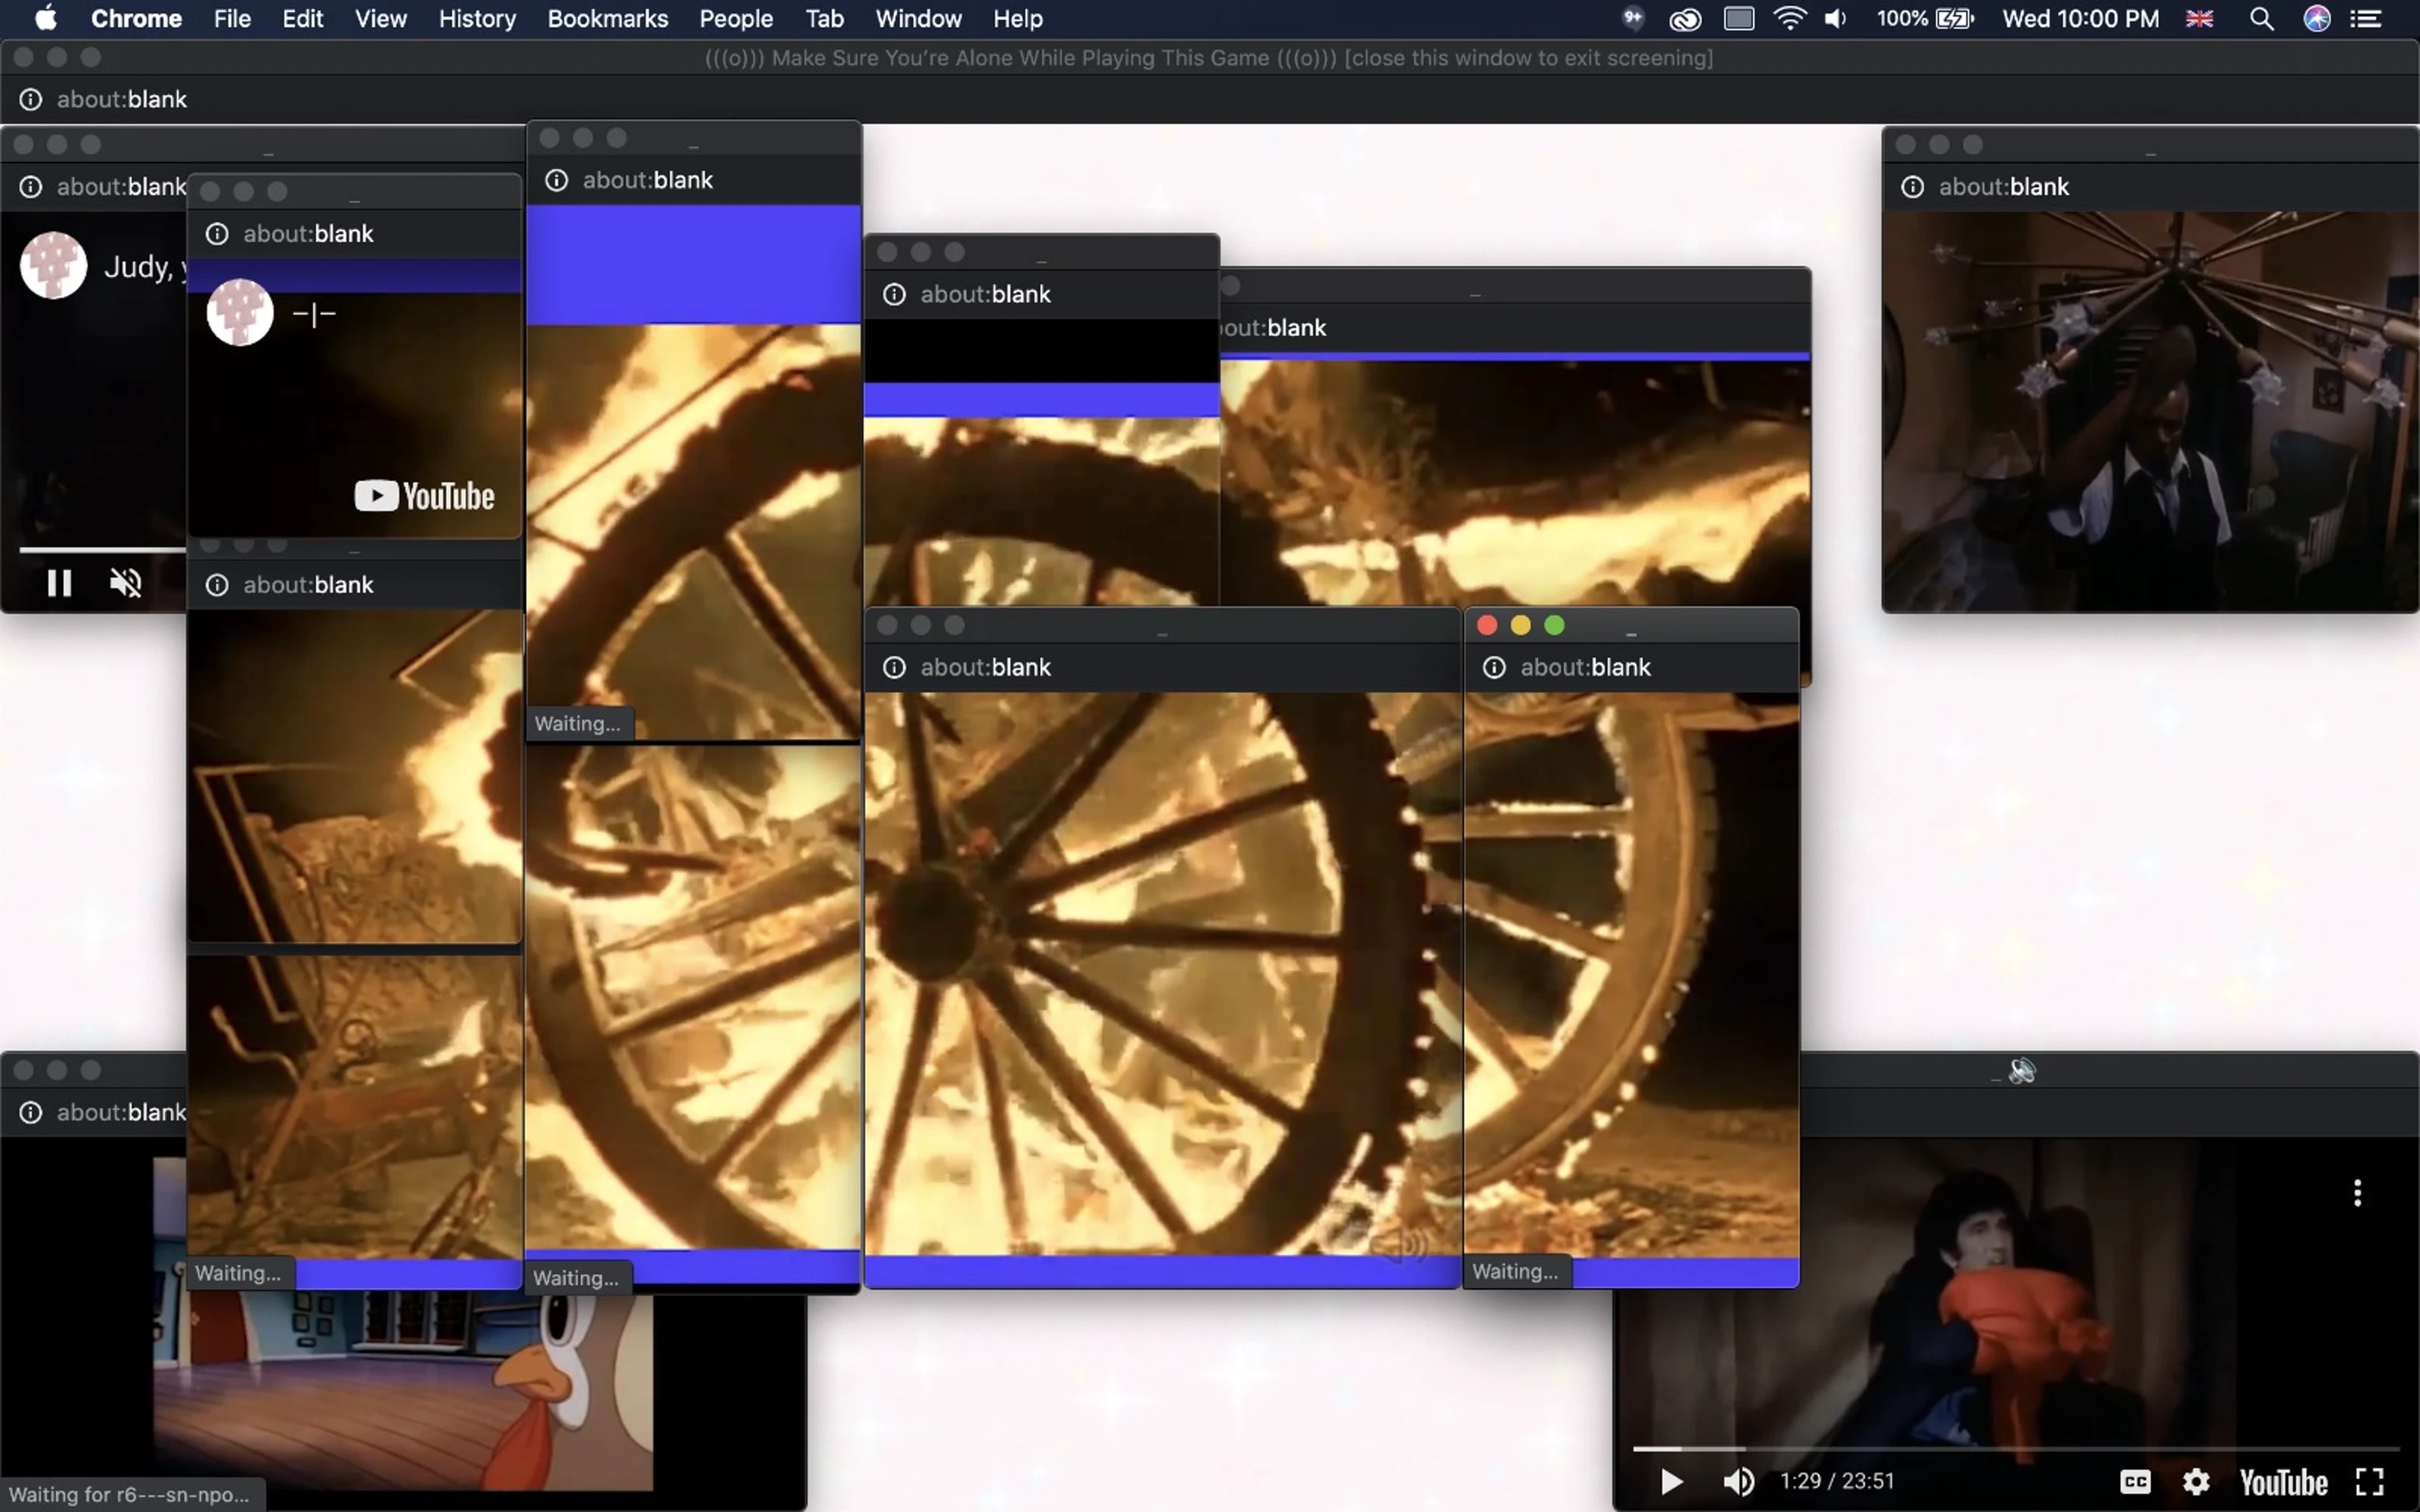Click site info icon in Judy video window
This screenshot has width=2420, height=1512.
click(x=31, y=187)
